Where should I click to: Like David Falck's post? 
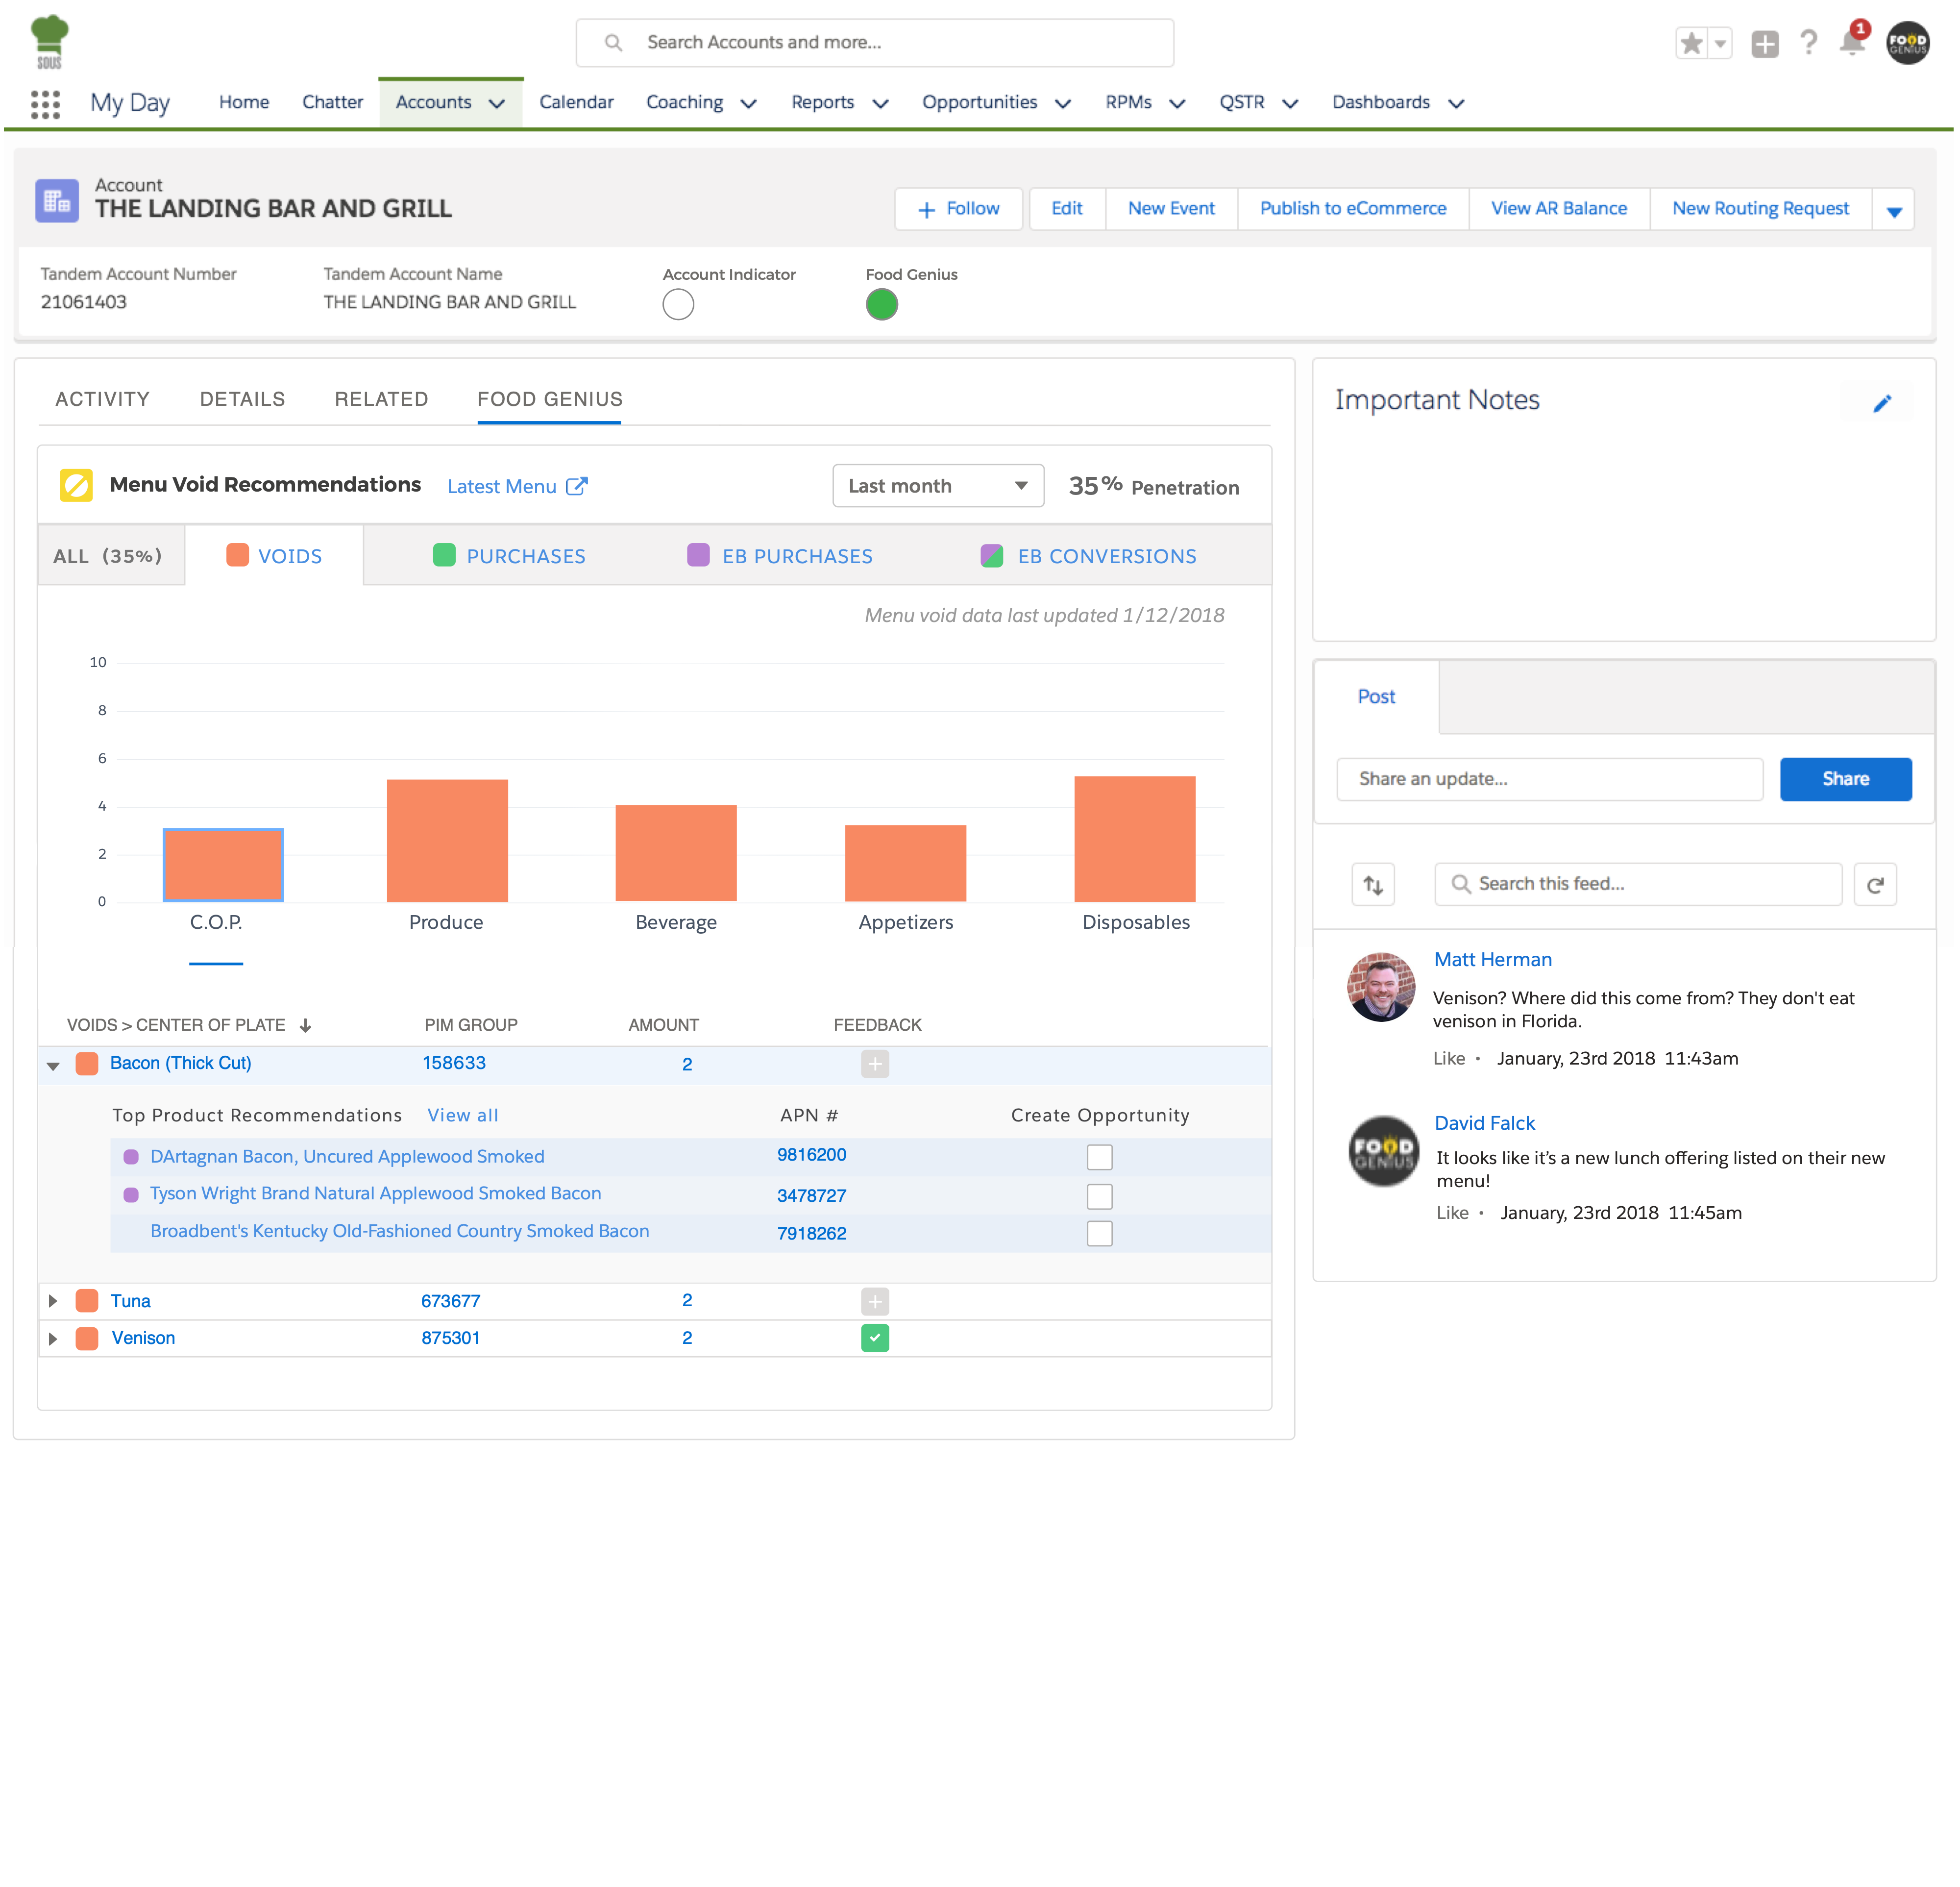click(x=1452, y=1213)
